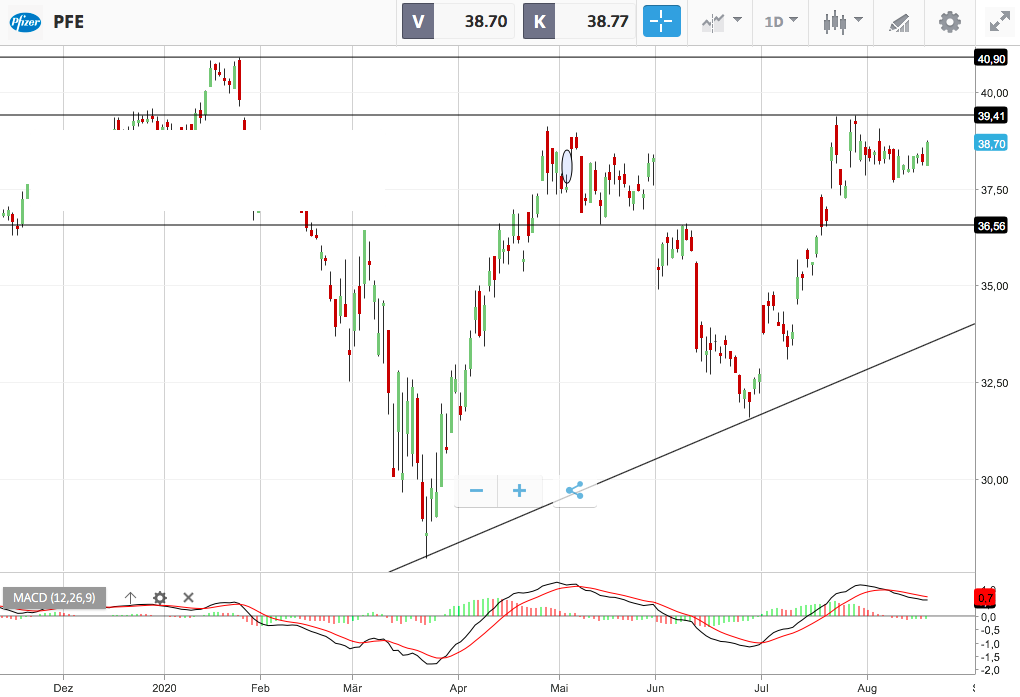Expand chart to fullscreen

tap(999, 22)
